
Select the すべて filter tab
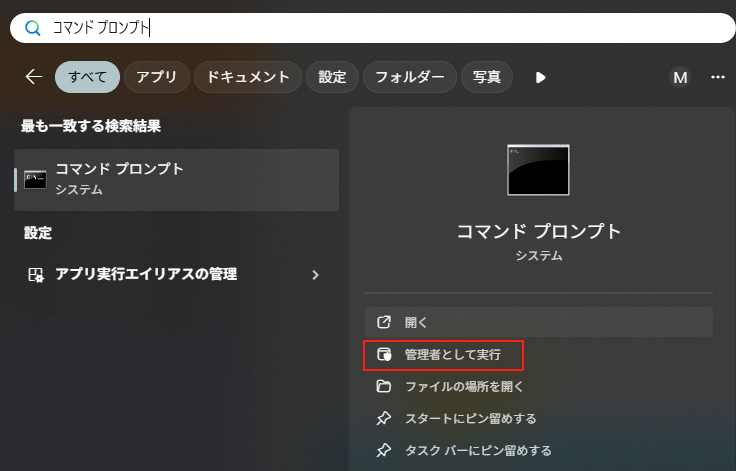[x=87, y=77]
